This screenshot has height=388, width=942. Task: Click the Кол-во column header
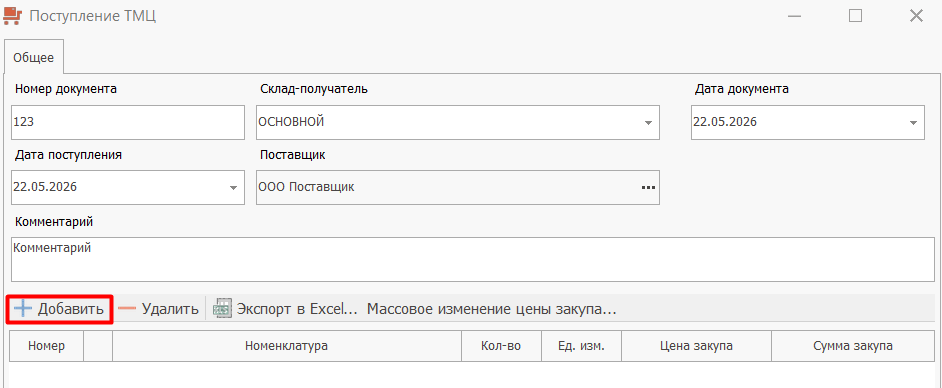tap(501, 346)
